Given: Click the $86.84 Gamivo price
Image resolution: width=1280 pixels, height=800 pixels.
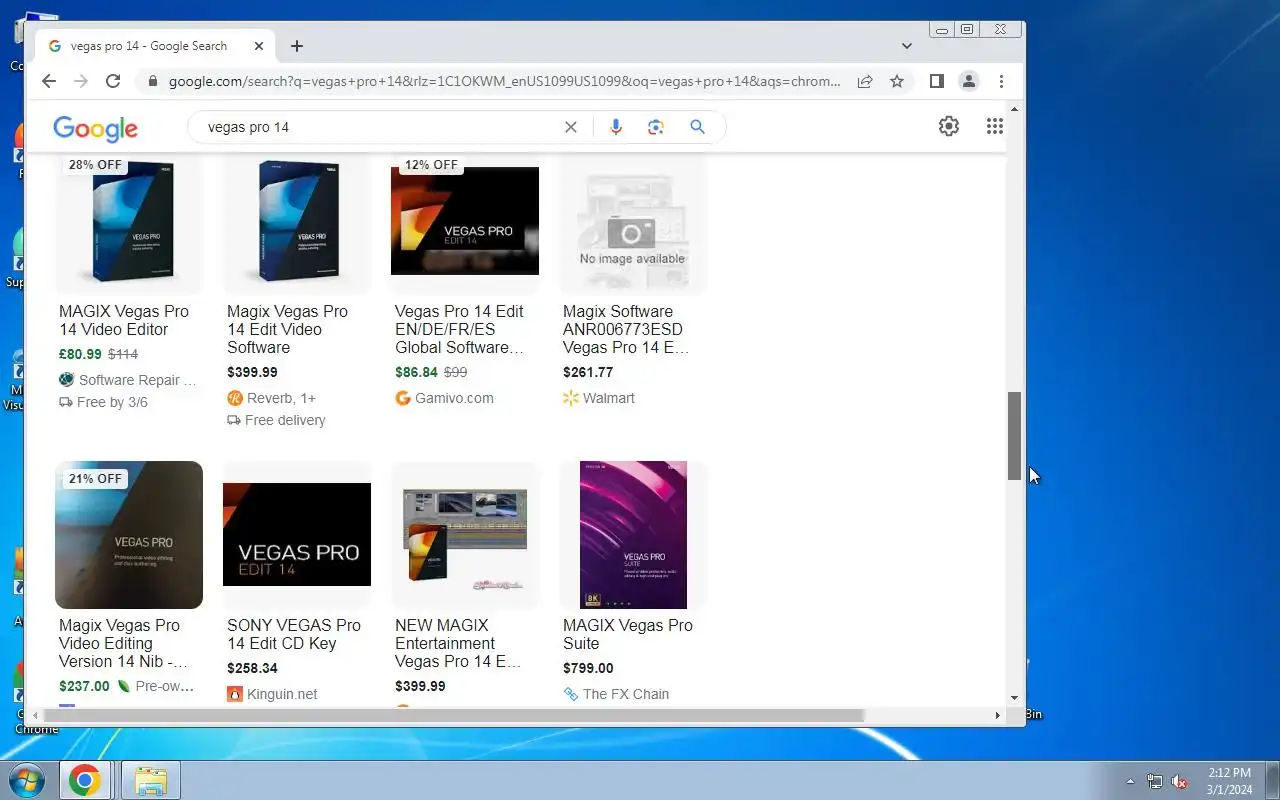Looking at the screenshot, I should click(416, 372).
